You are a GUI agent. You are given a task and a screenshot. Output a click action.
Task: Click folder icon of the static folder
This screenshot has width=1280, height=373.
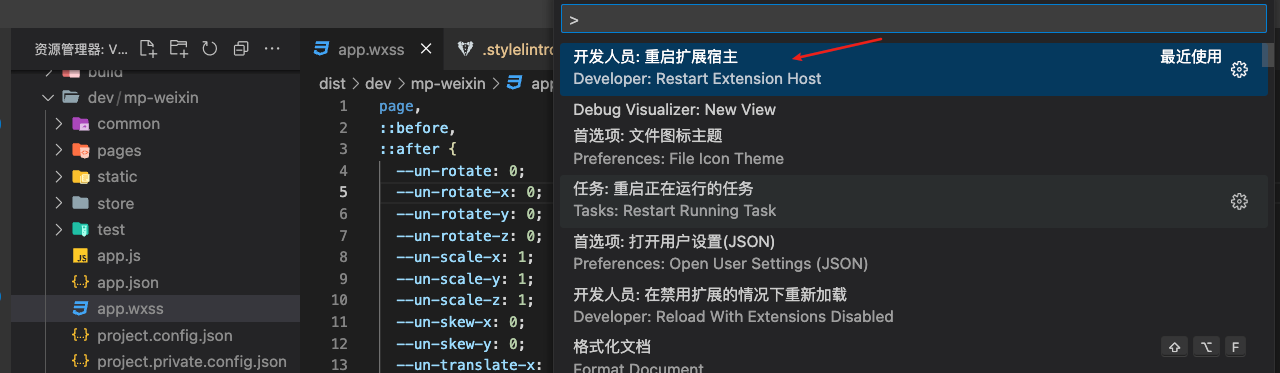coord(81,176)
